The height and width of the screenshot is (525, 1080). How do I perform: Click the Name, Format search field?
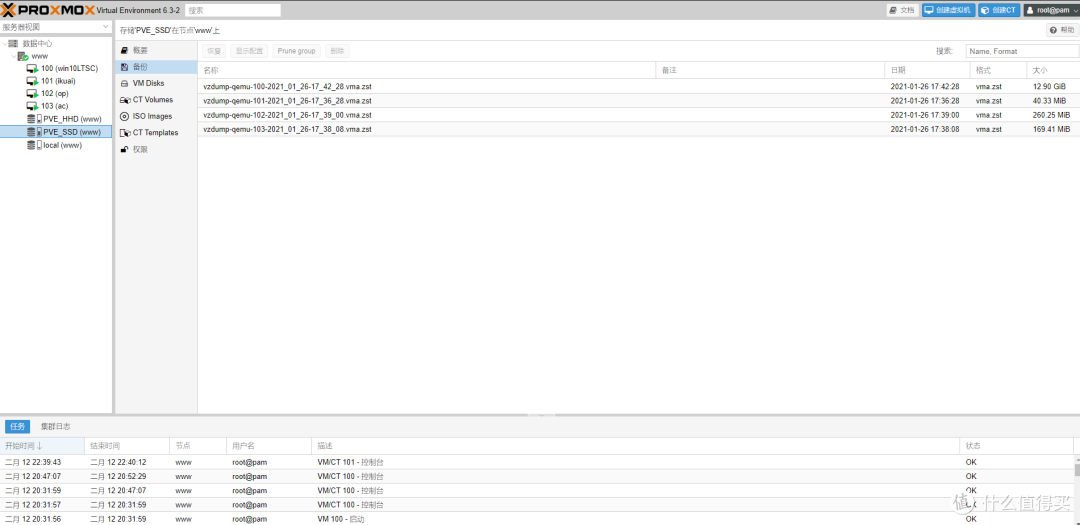tap(1021, 51)
